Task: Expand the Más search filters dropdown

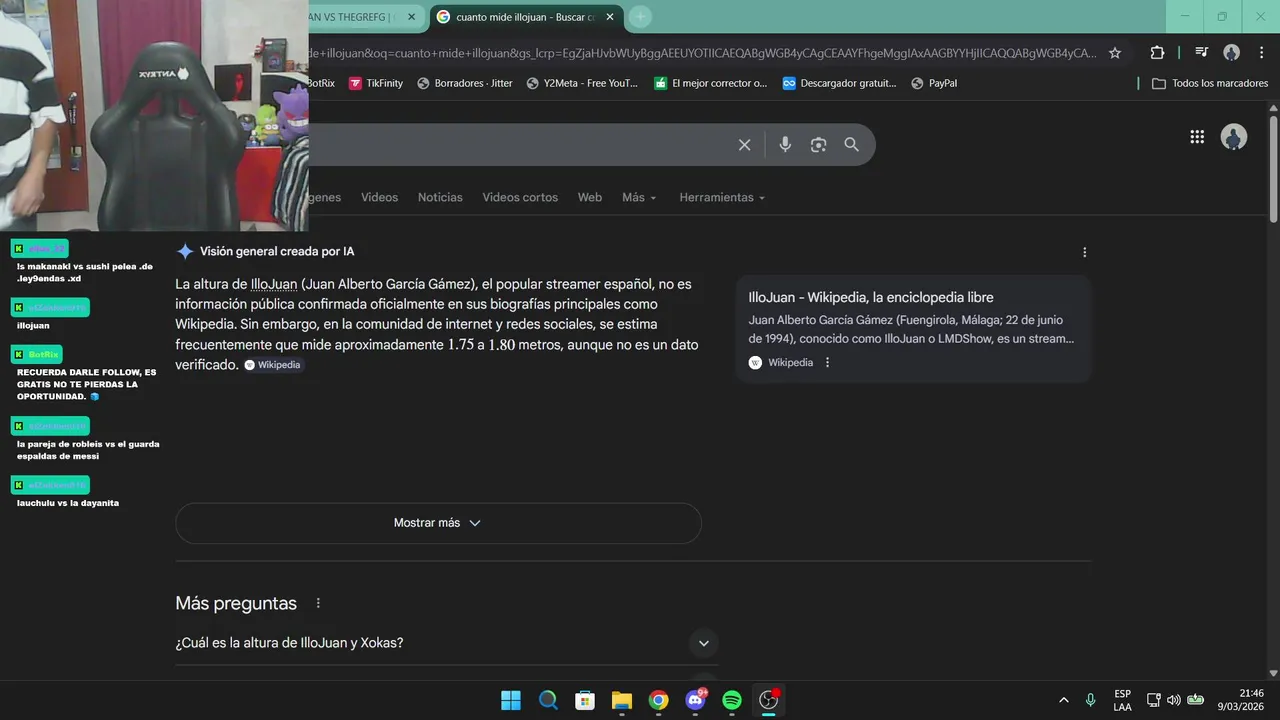Action: (639, 197)
